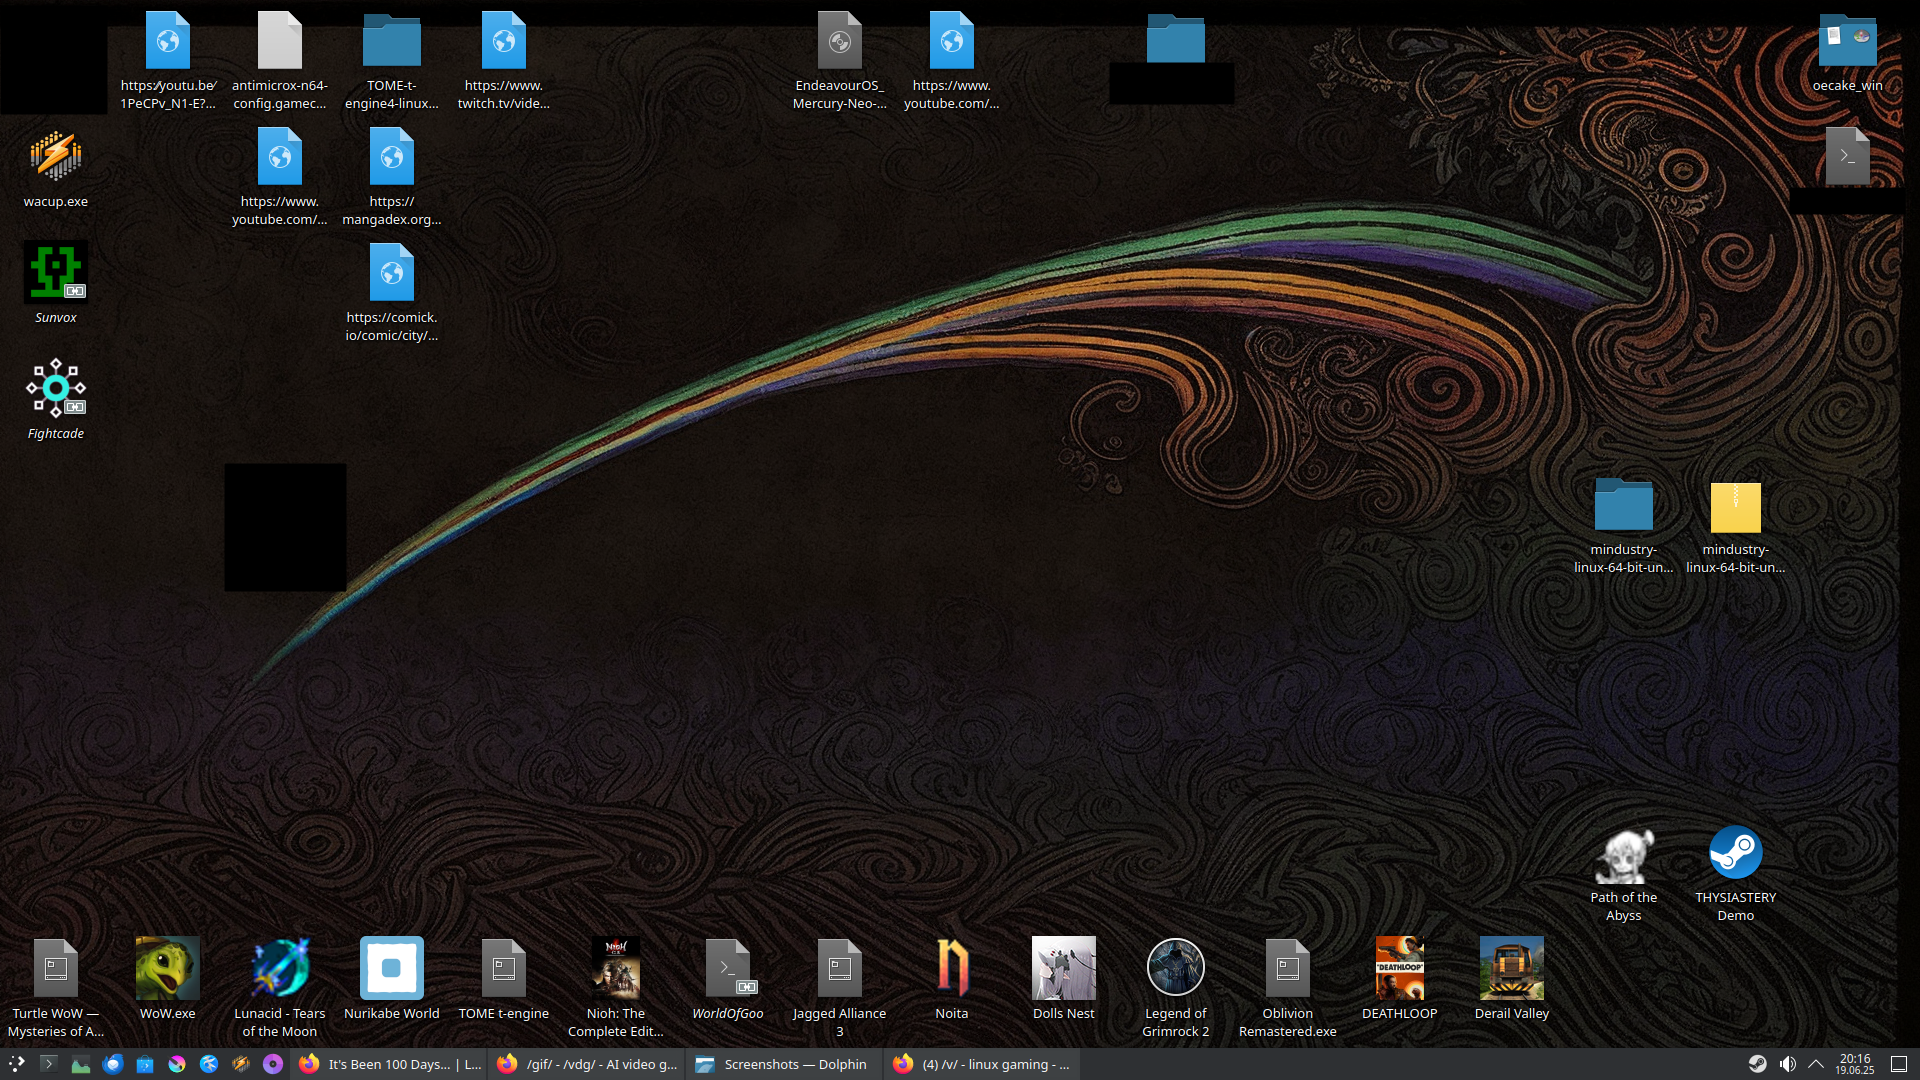The image size is (1920, 1080).
Task: Click the Show Desktop button
Action: point(1899,1064)
